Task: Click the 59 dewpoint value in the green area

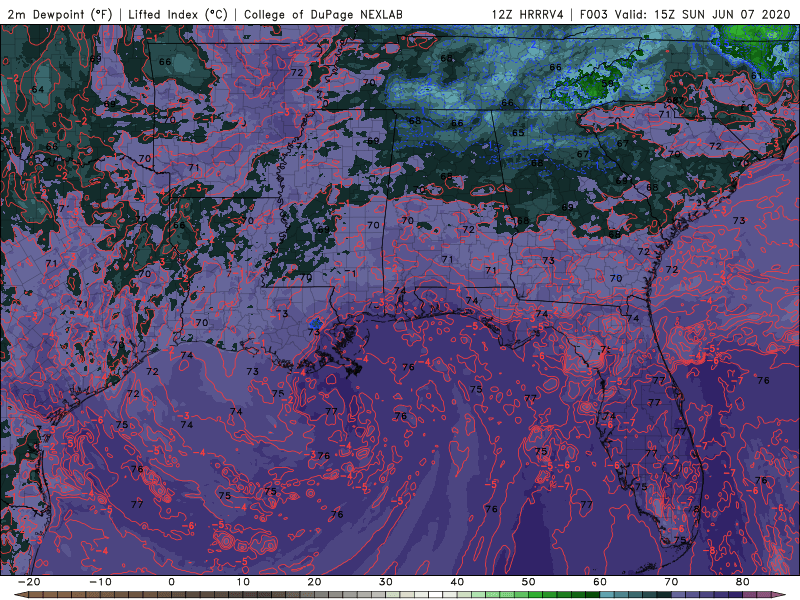Action: pyautogui.click(x=607, y=83)
